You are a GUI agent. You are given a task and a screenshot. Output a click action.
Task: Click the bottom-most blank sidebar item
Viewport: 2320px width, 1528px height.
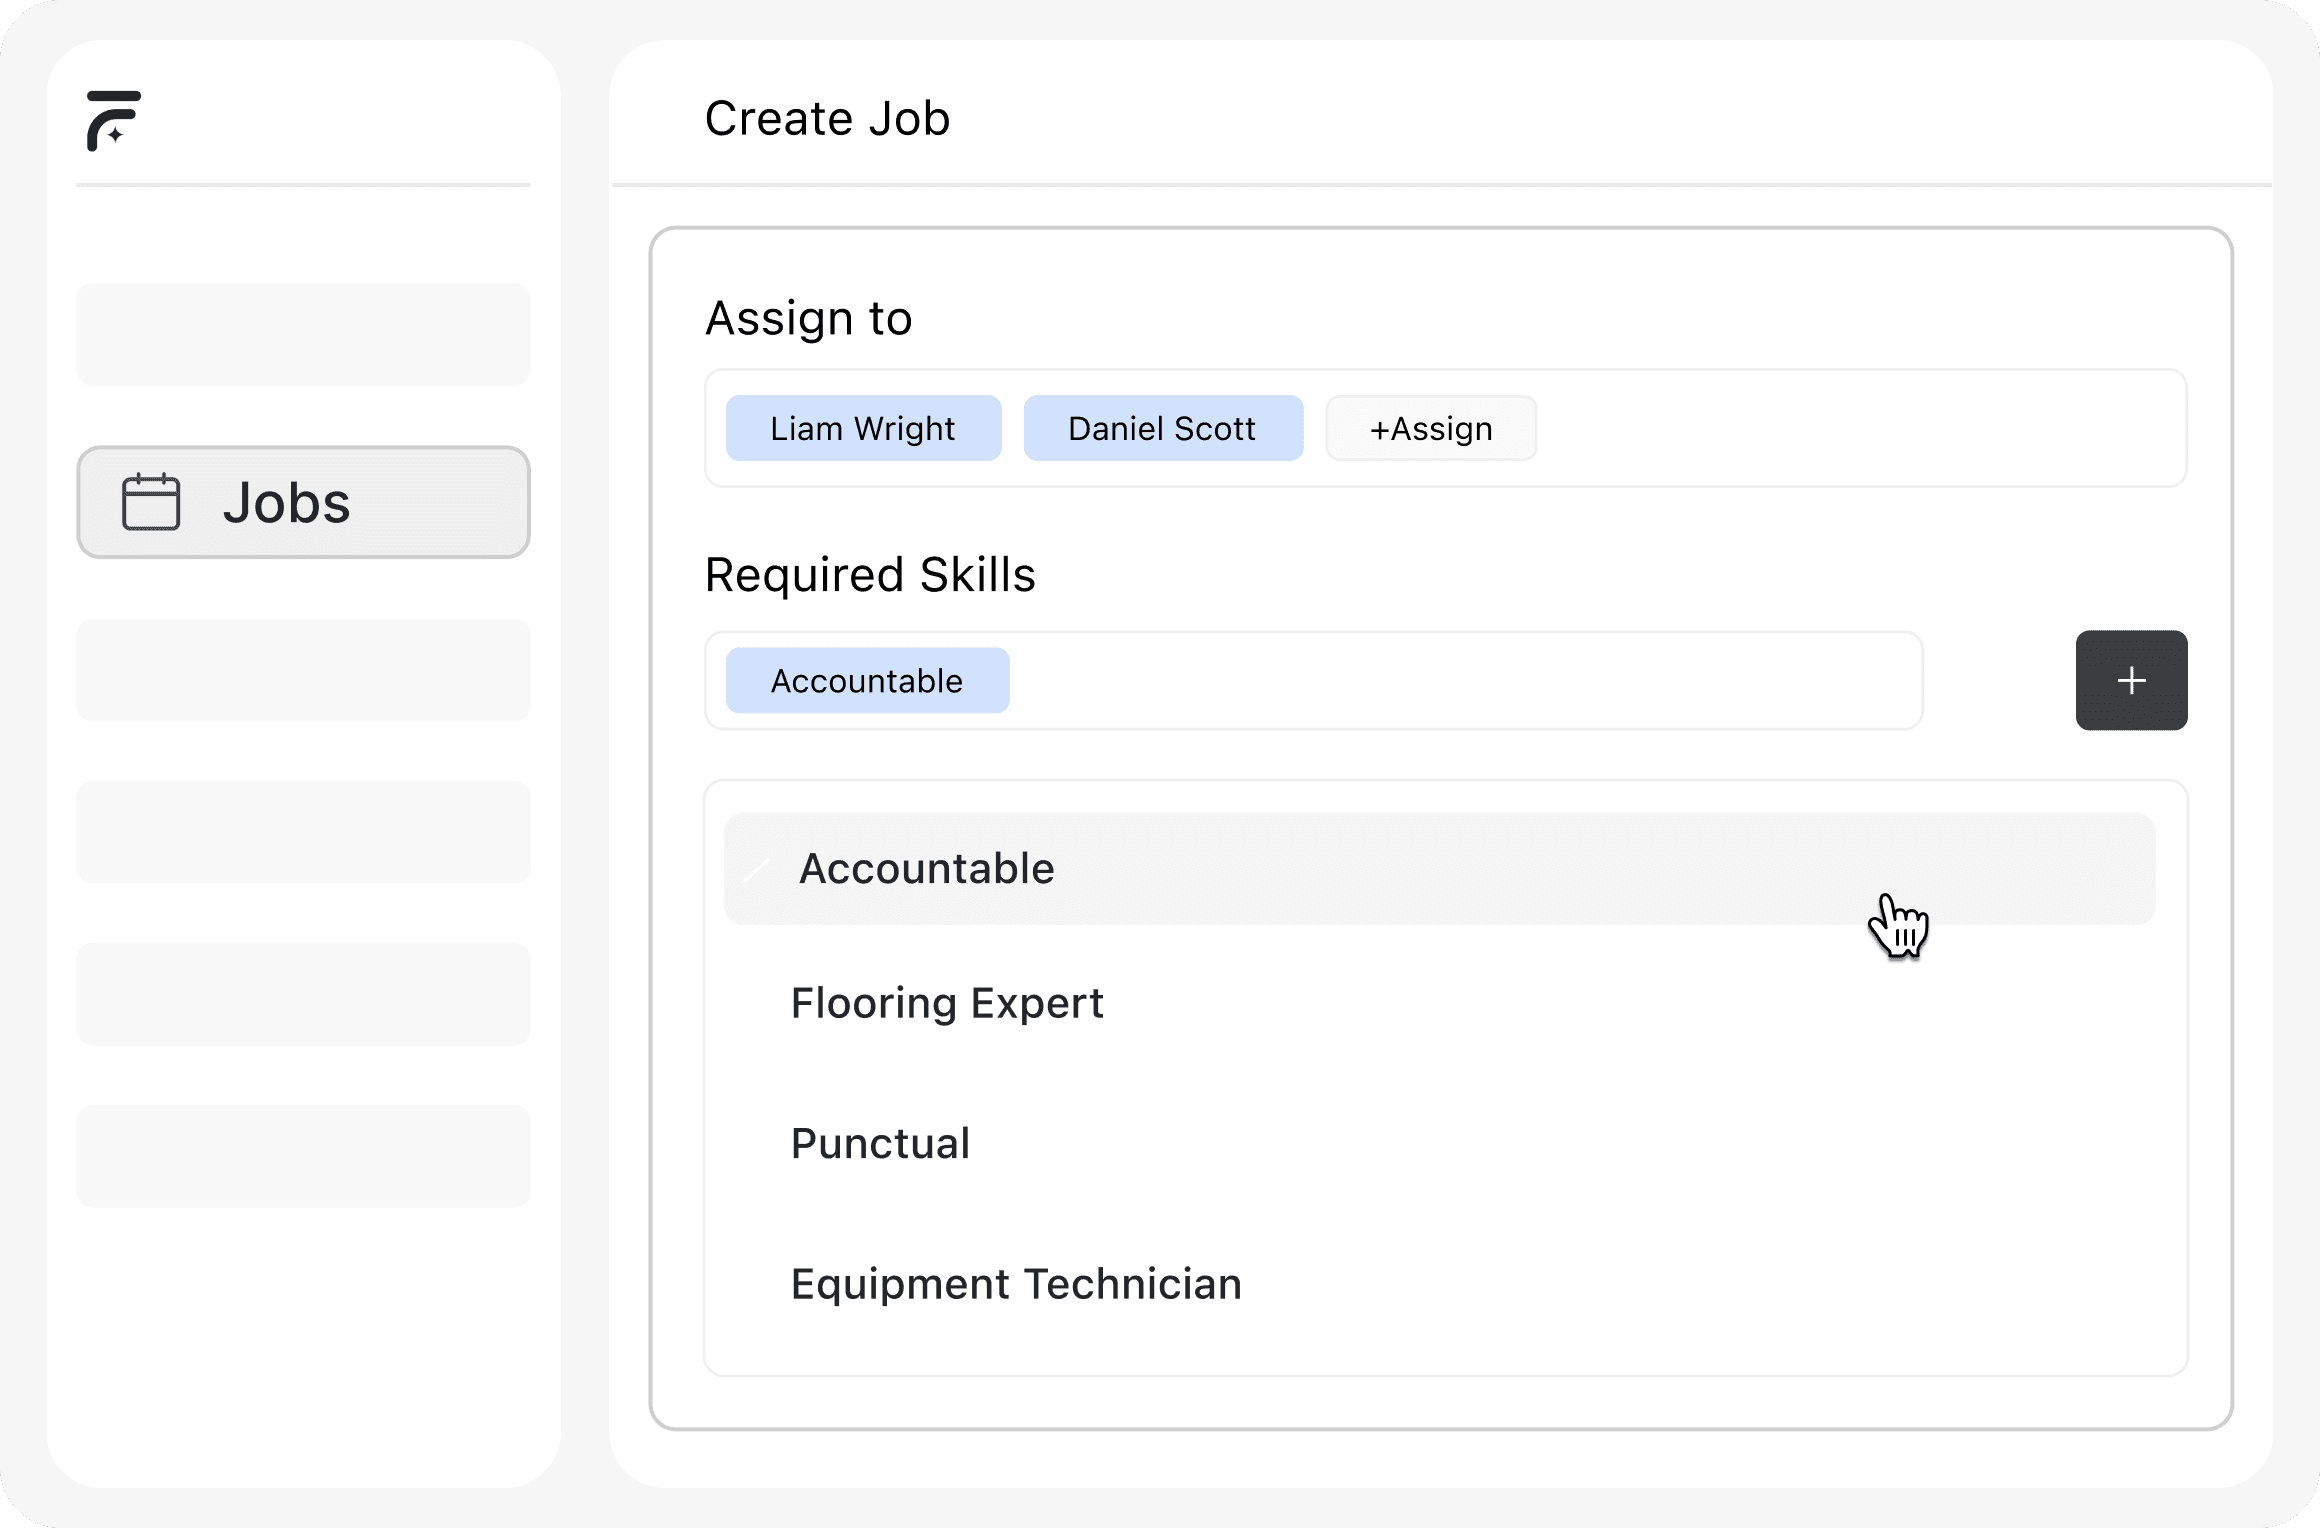click(303, 1156)
